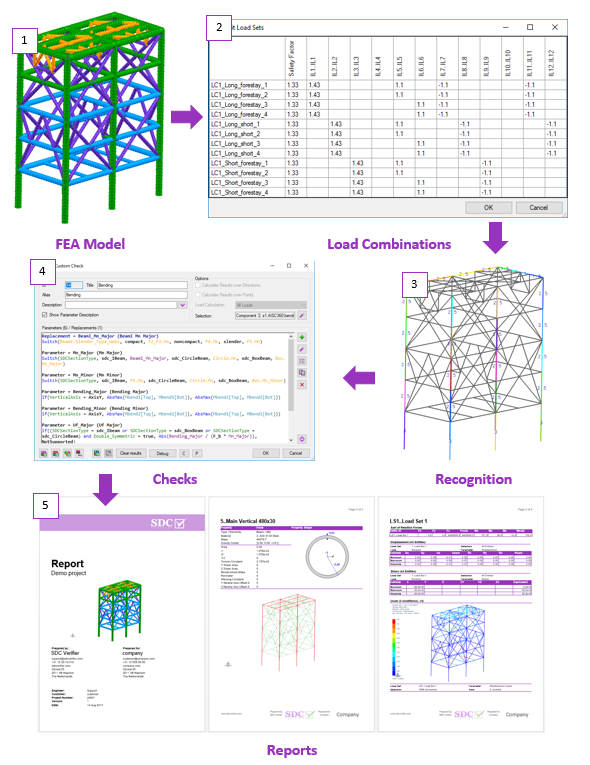Click the 'Parameter = Uf_Major' line
This screenshot has width=590, height=765.
pos(82,424)
